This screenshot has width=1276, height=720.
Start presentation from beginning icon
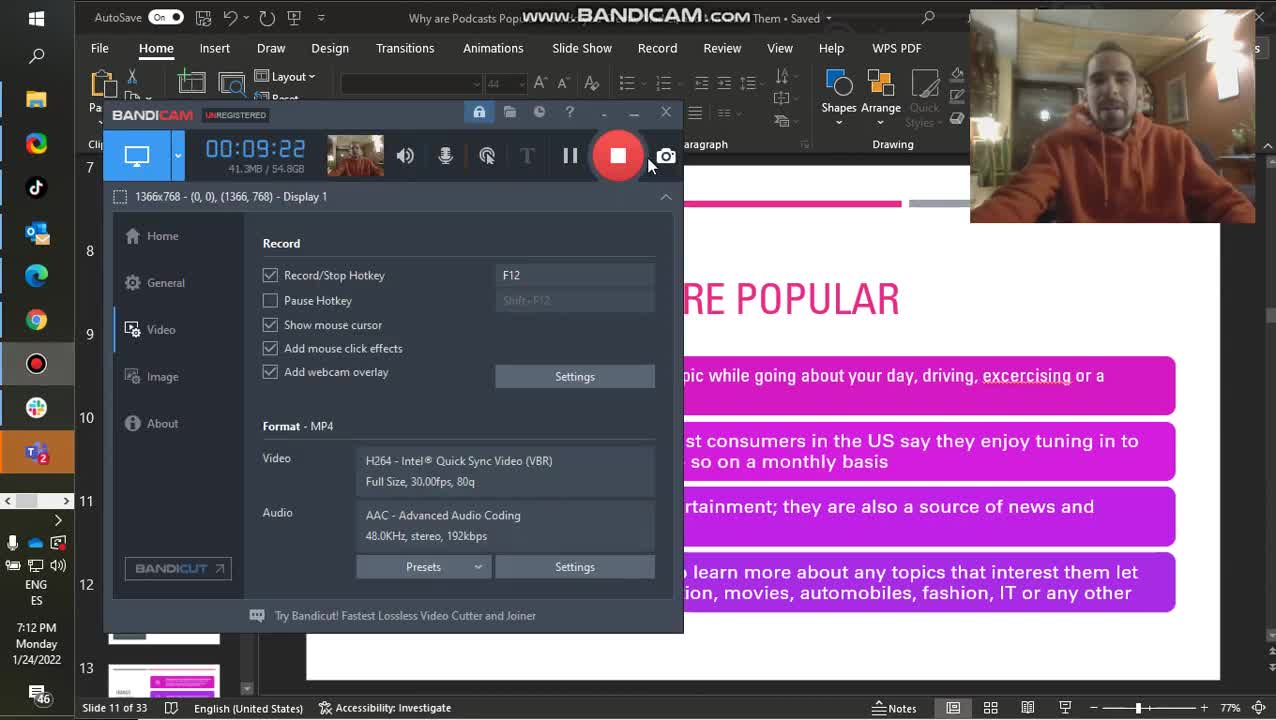click(x=294, y=18)
